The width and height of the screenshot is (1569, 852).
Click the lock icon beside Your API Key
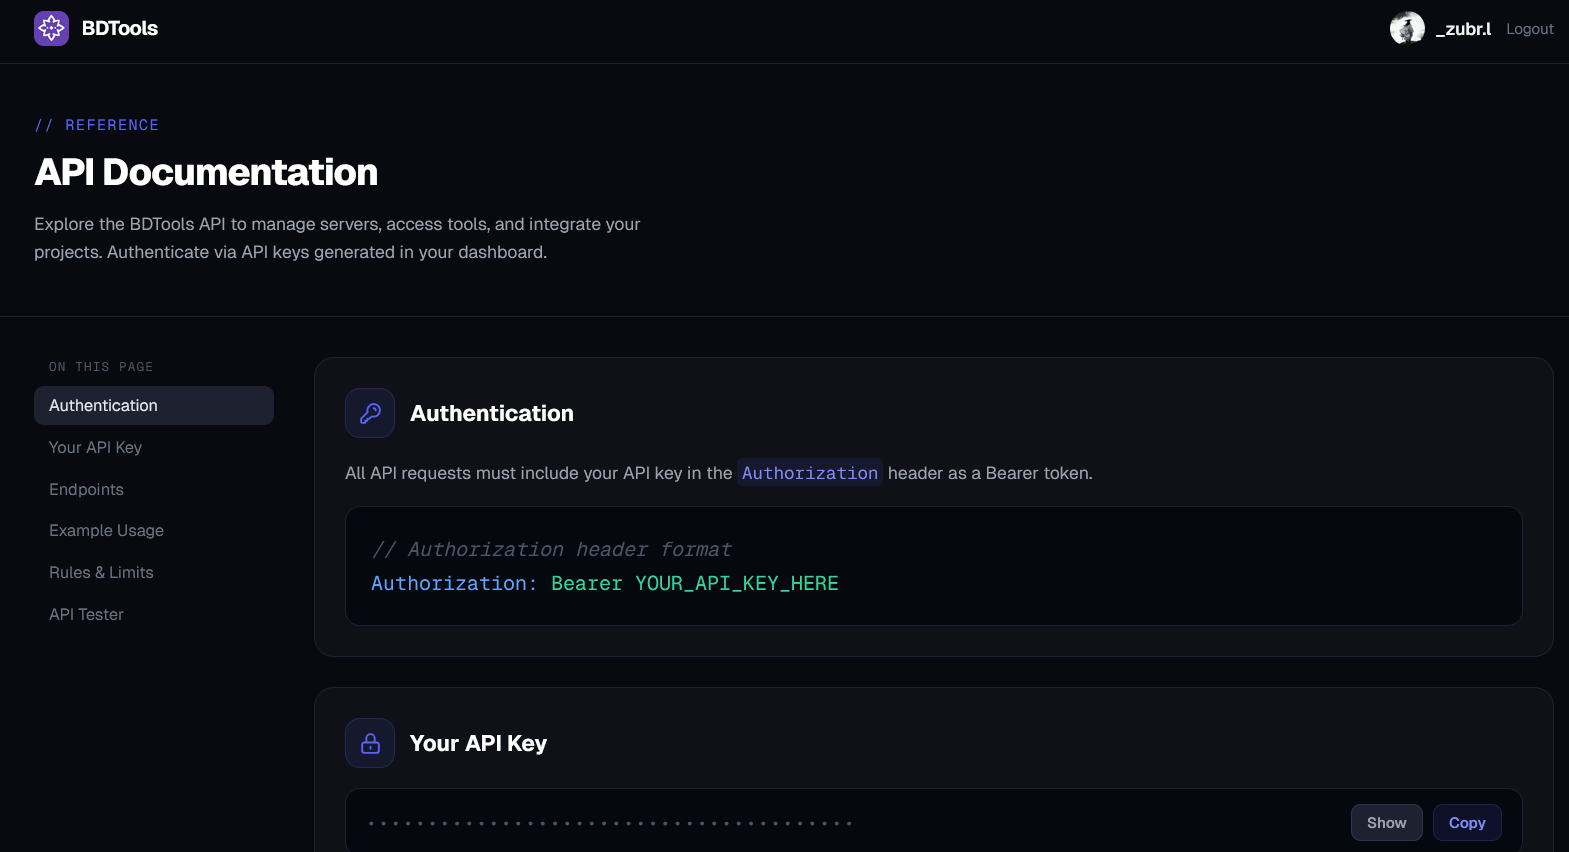coord(370,743)
